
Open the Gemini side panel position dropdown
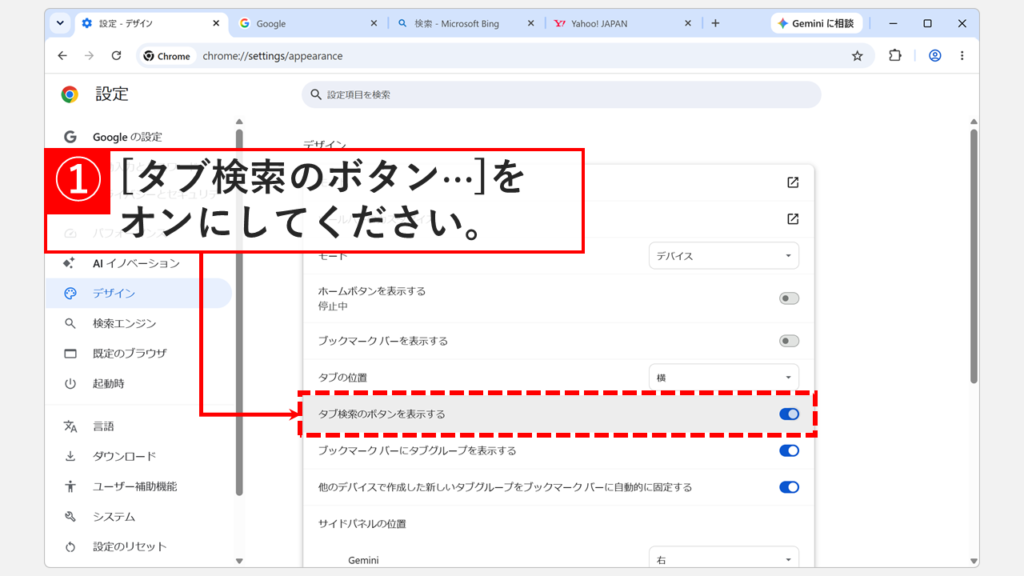724,558
